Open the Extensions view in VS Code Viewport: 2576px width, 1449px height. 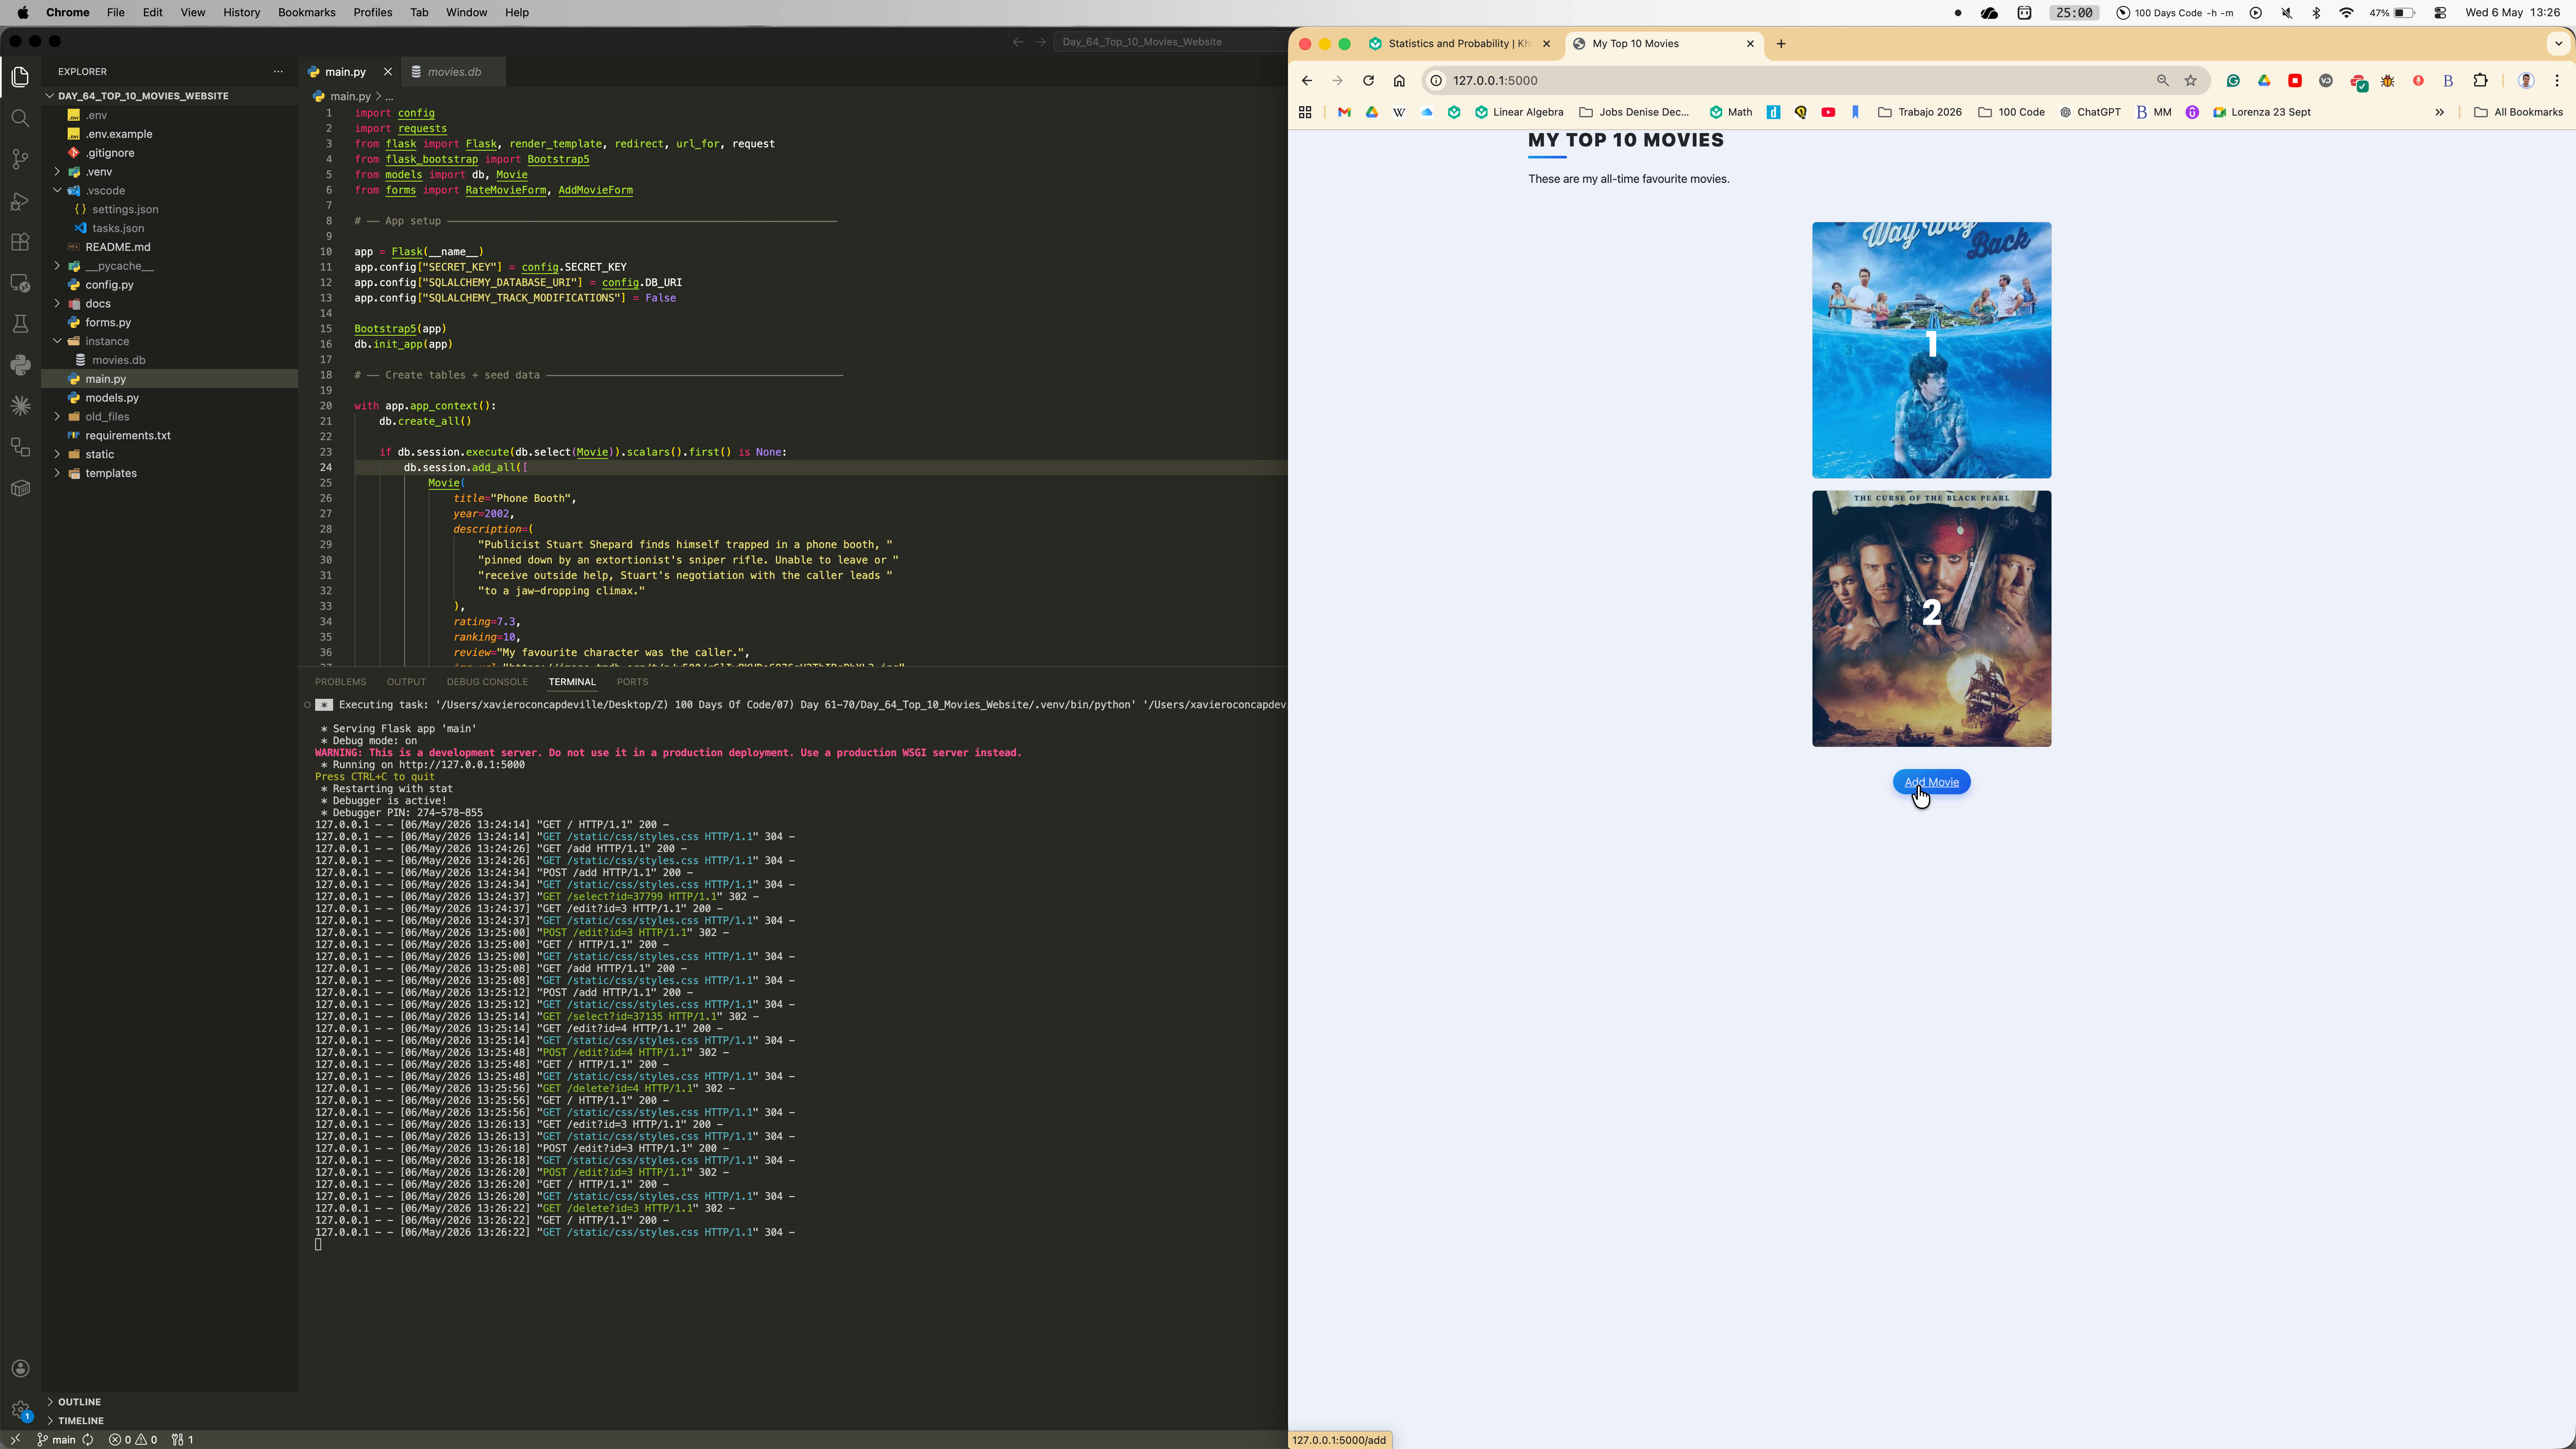coord(20,242)
